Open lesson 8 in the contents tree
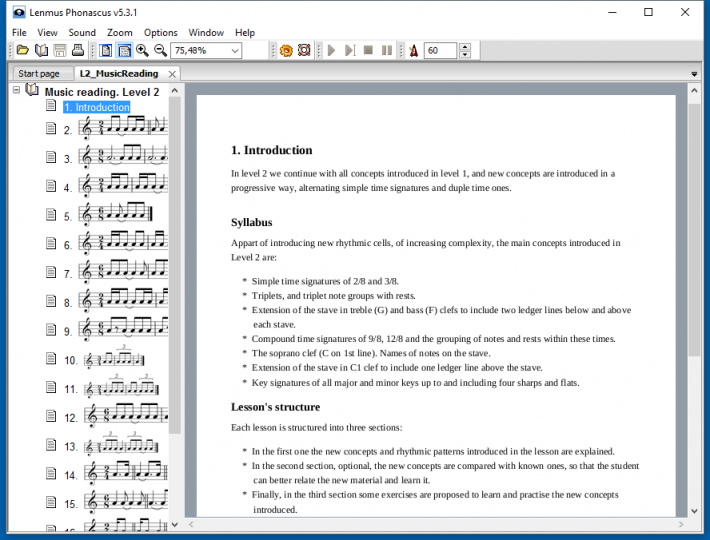710x540 pixels. pyautogui.click(x=116, y=301)
